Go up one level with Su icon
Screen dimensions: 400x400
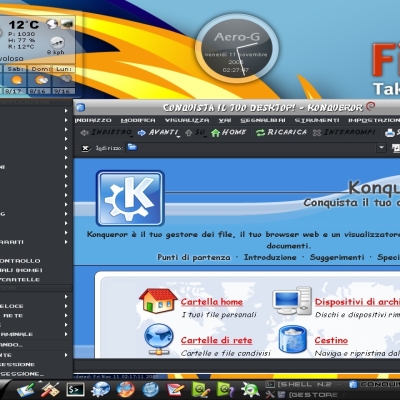pyautogui.click(x=189, y=133)
